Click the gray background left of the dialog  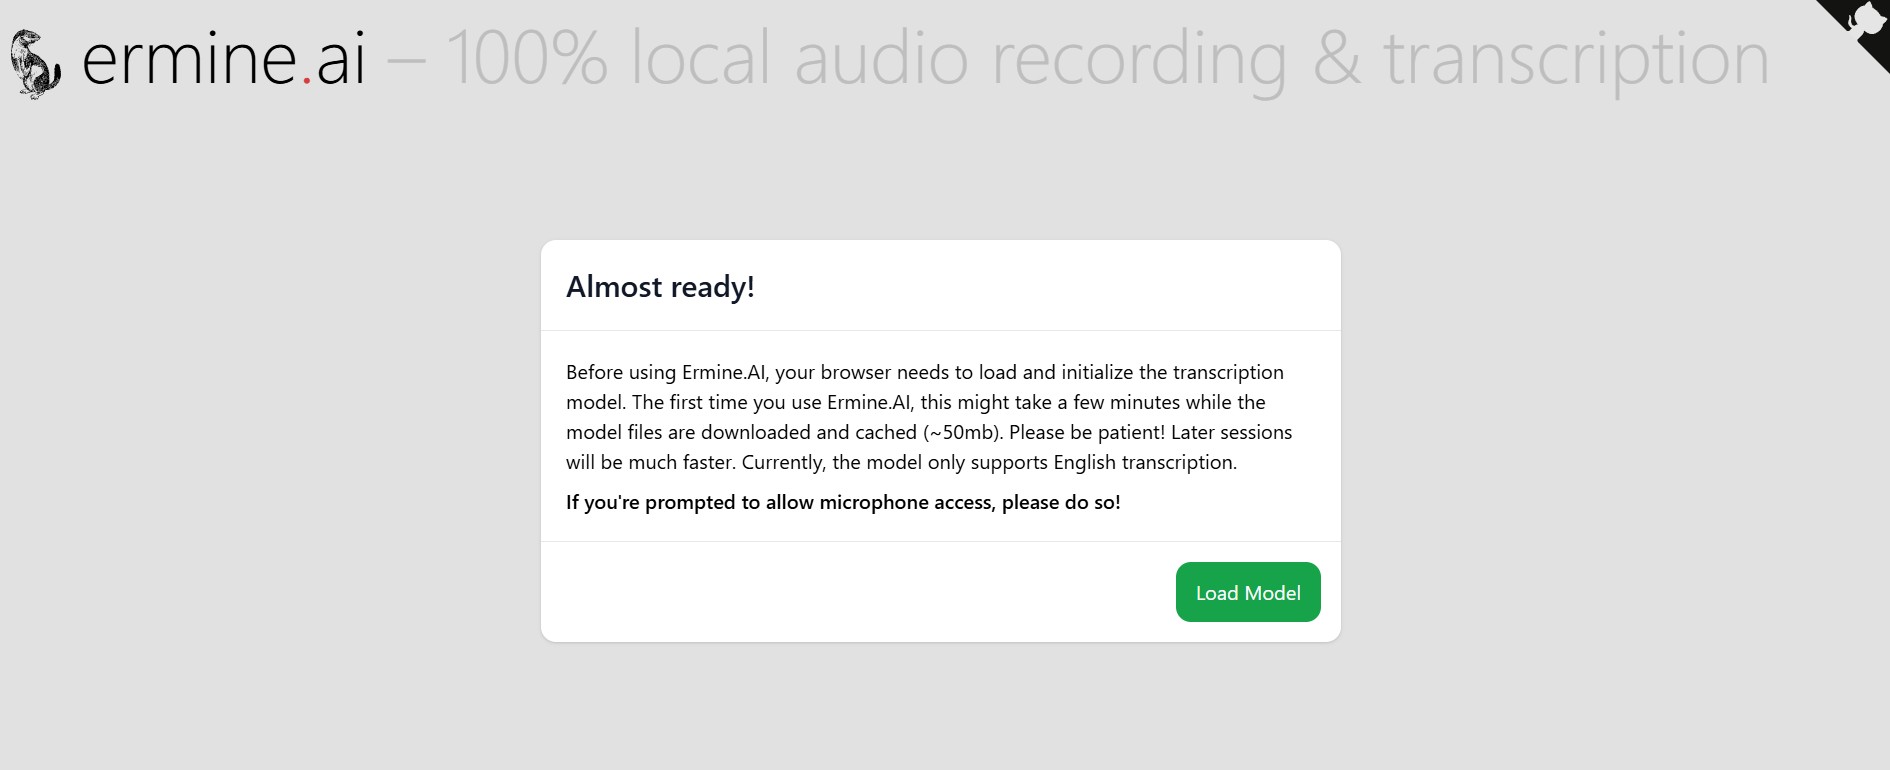[x=270, y=440]
